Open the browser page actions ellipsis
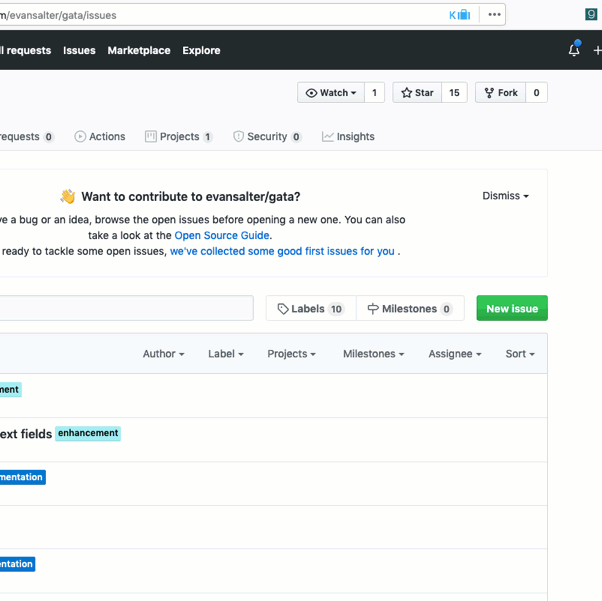The height and width of the screenshot is (601, 602). (494, 15)
